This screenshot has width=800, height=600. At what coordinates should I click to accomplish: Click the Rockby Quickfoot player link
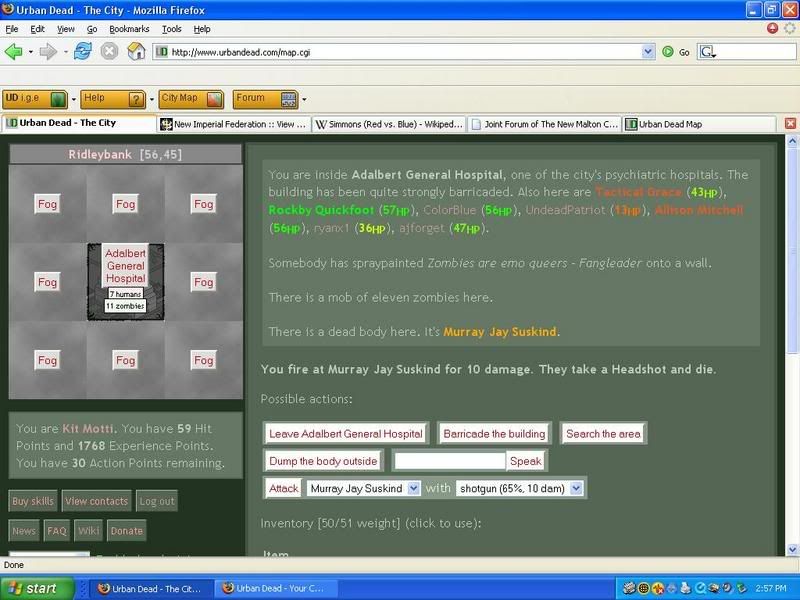[x=321, y=210]
